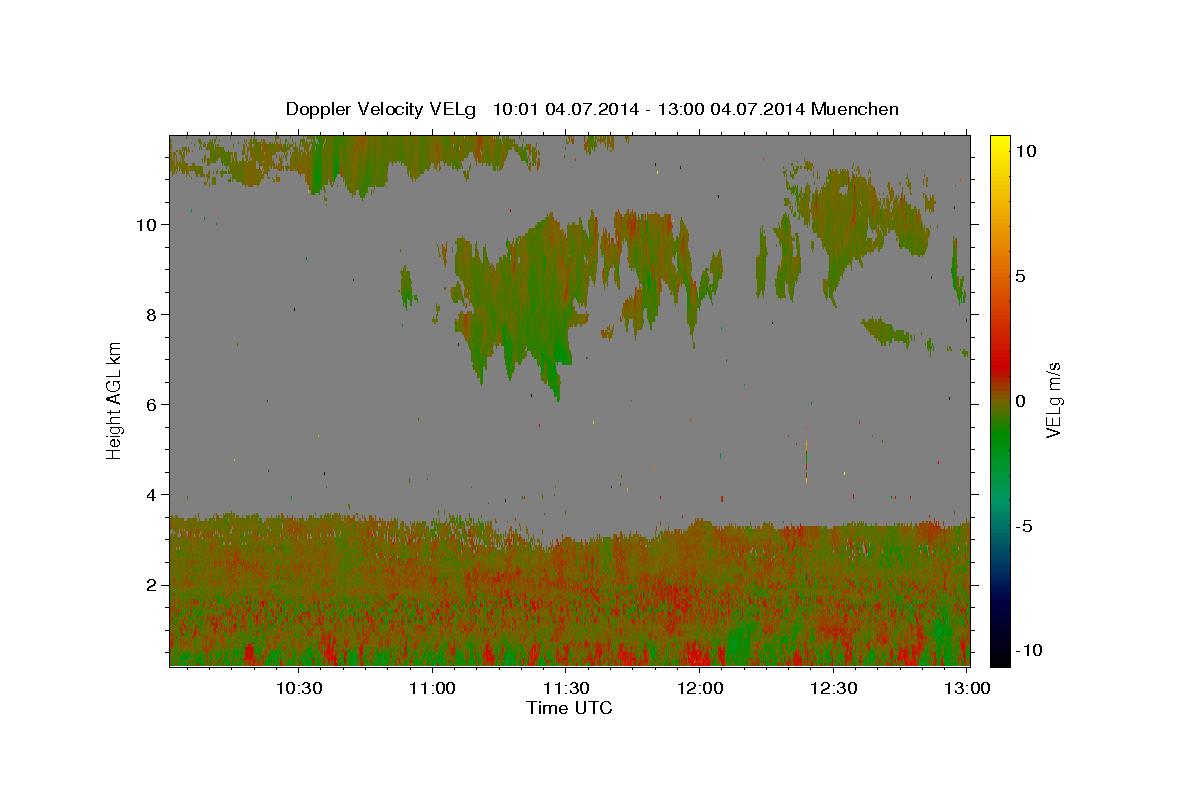
Task: Click the 'VELg m/s' colorbar label
Action: [1054, 400]
